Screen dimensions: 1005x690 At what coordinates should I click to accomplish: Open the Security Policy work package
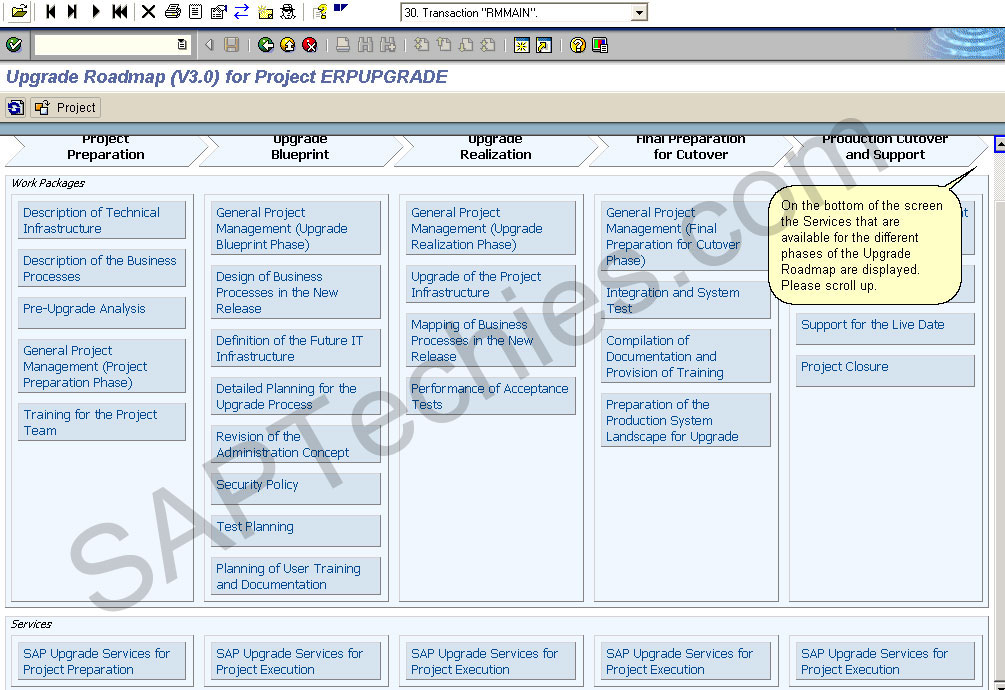pos(295,489)
